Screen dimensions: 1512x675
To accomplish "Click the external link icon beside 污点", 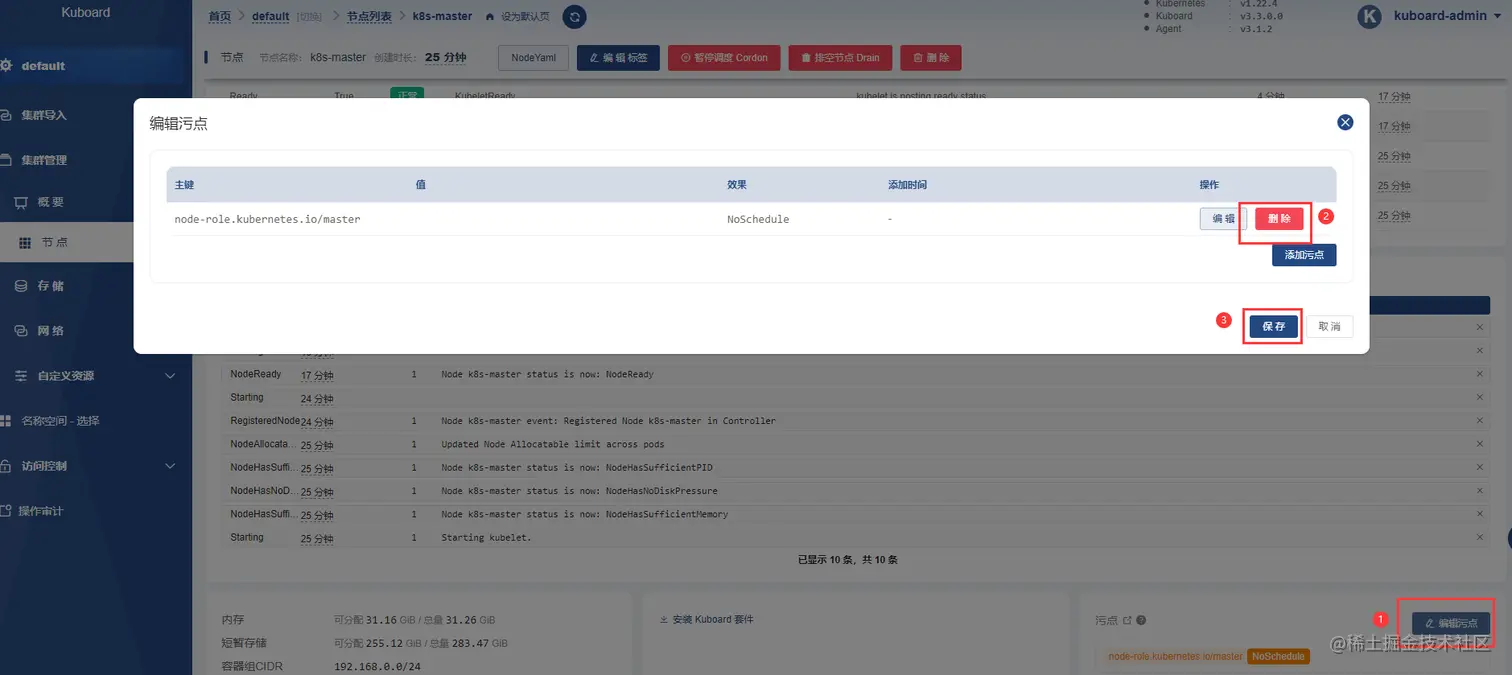I will point(1126,621).
